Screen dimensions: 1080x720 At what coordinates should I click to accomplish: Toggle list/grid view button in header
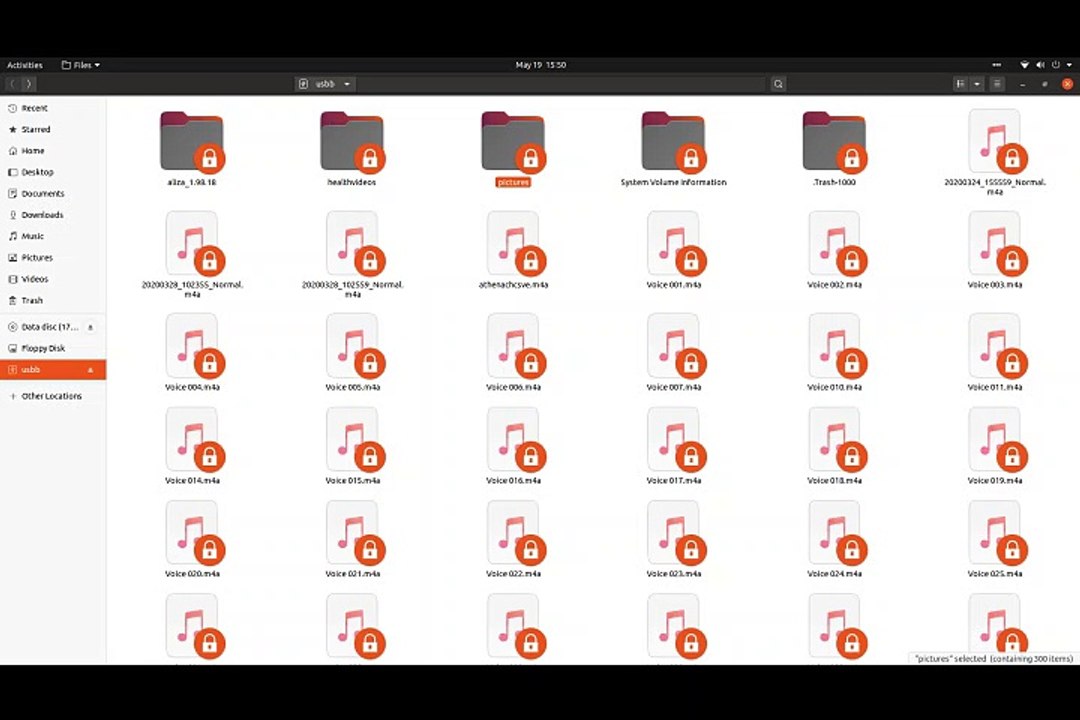click(x=960, y=84)
